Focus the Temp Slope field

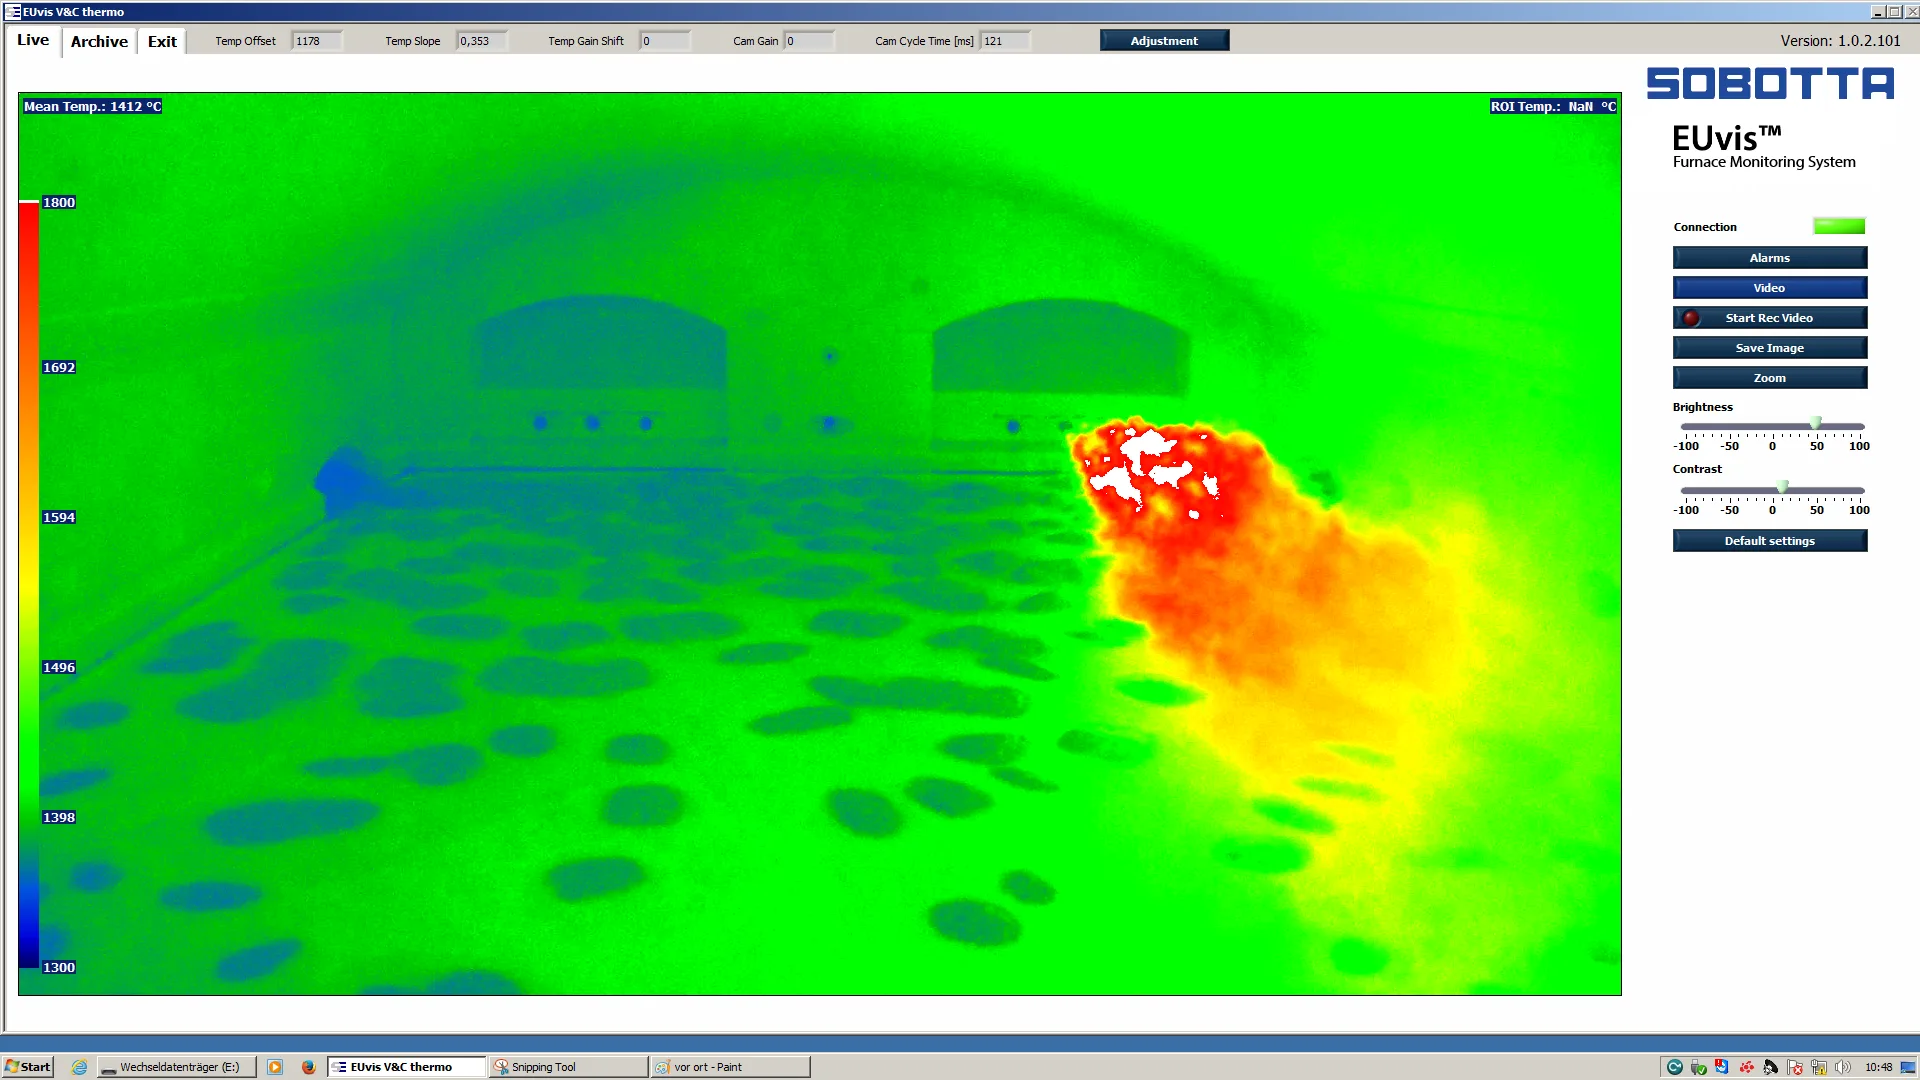point(481,41)
